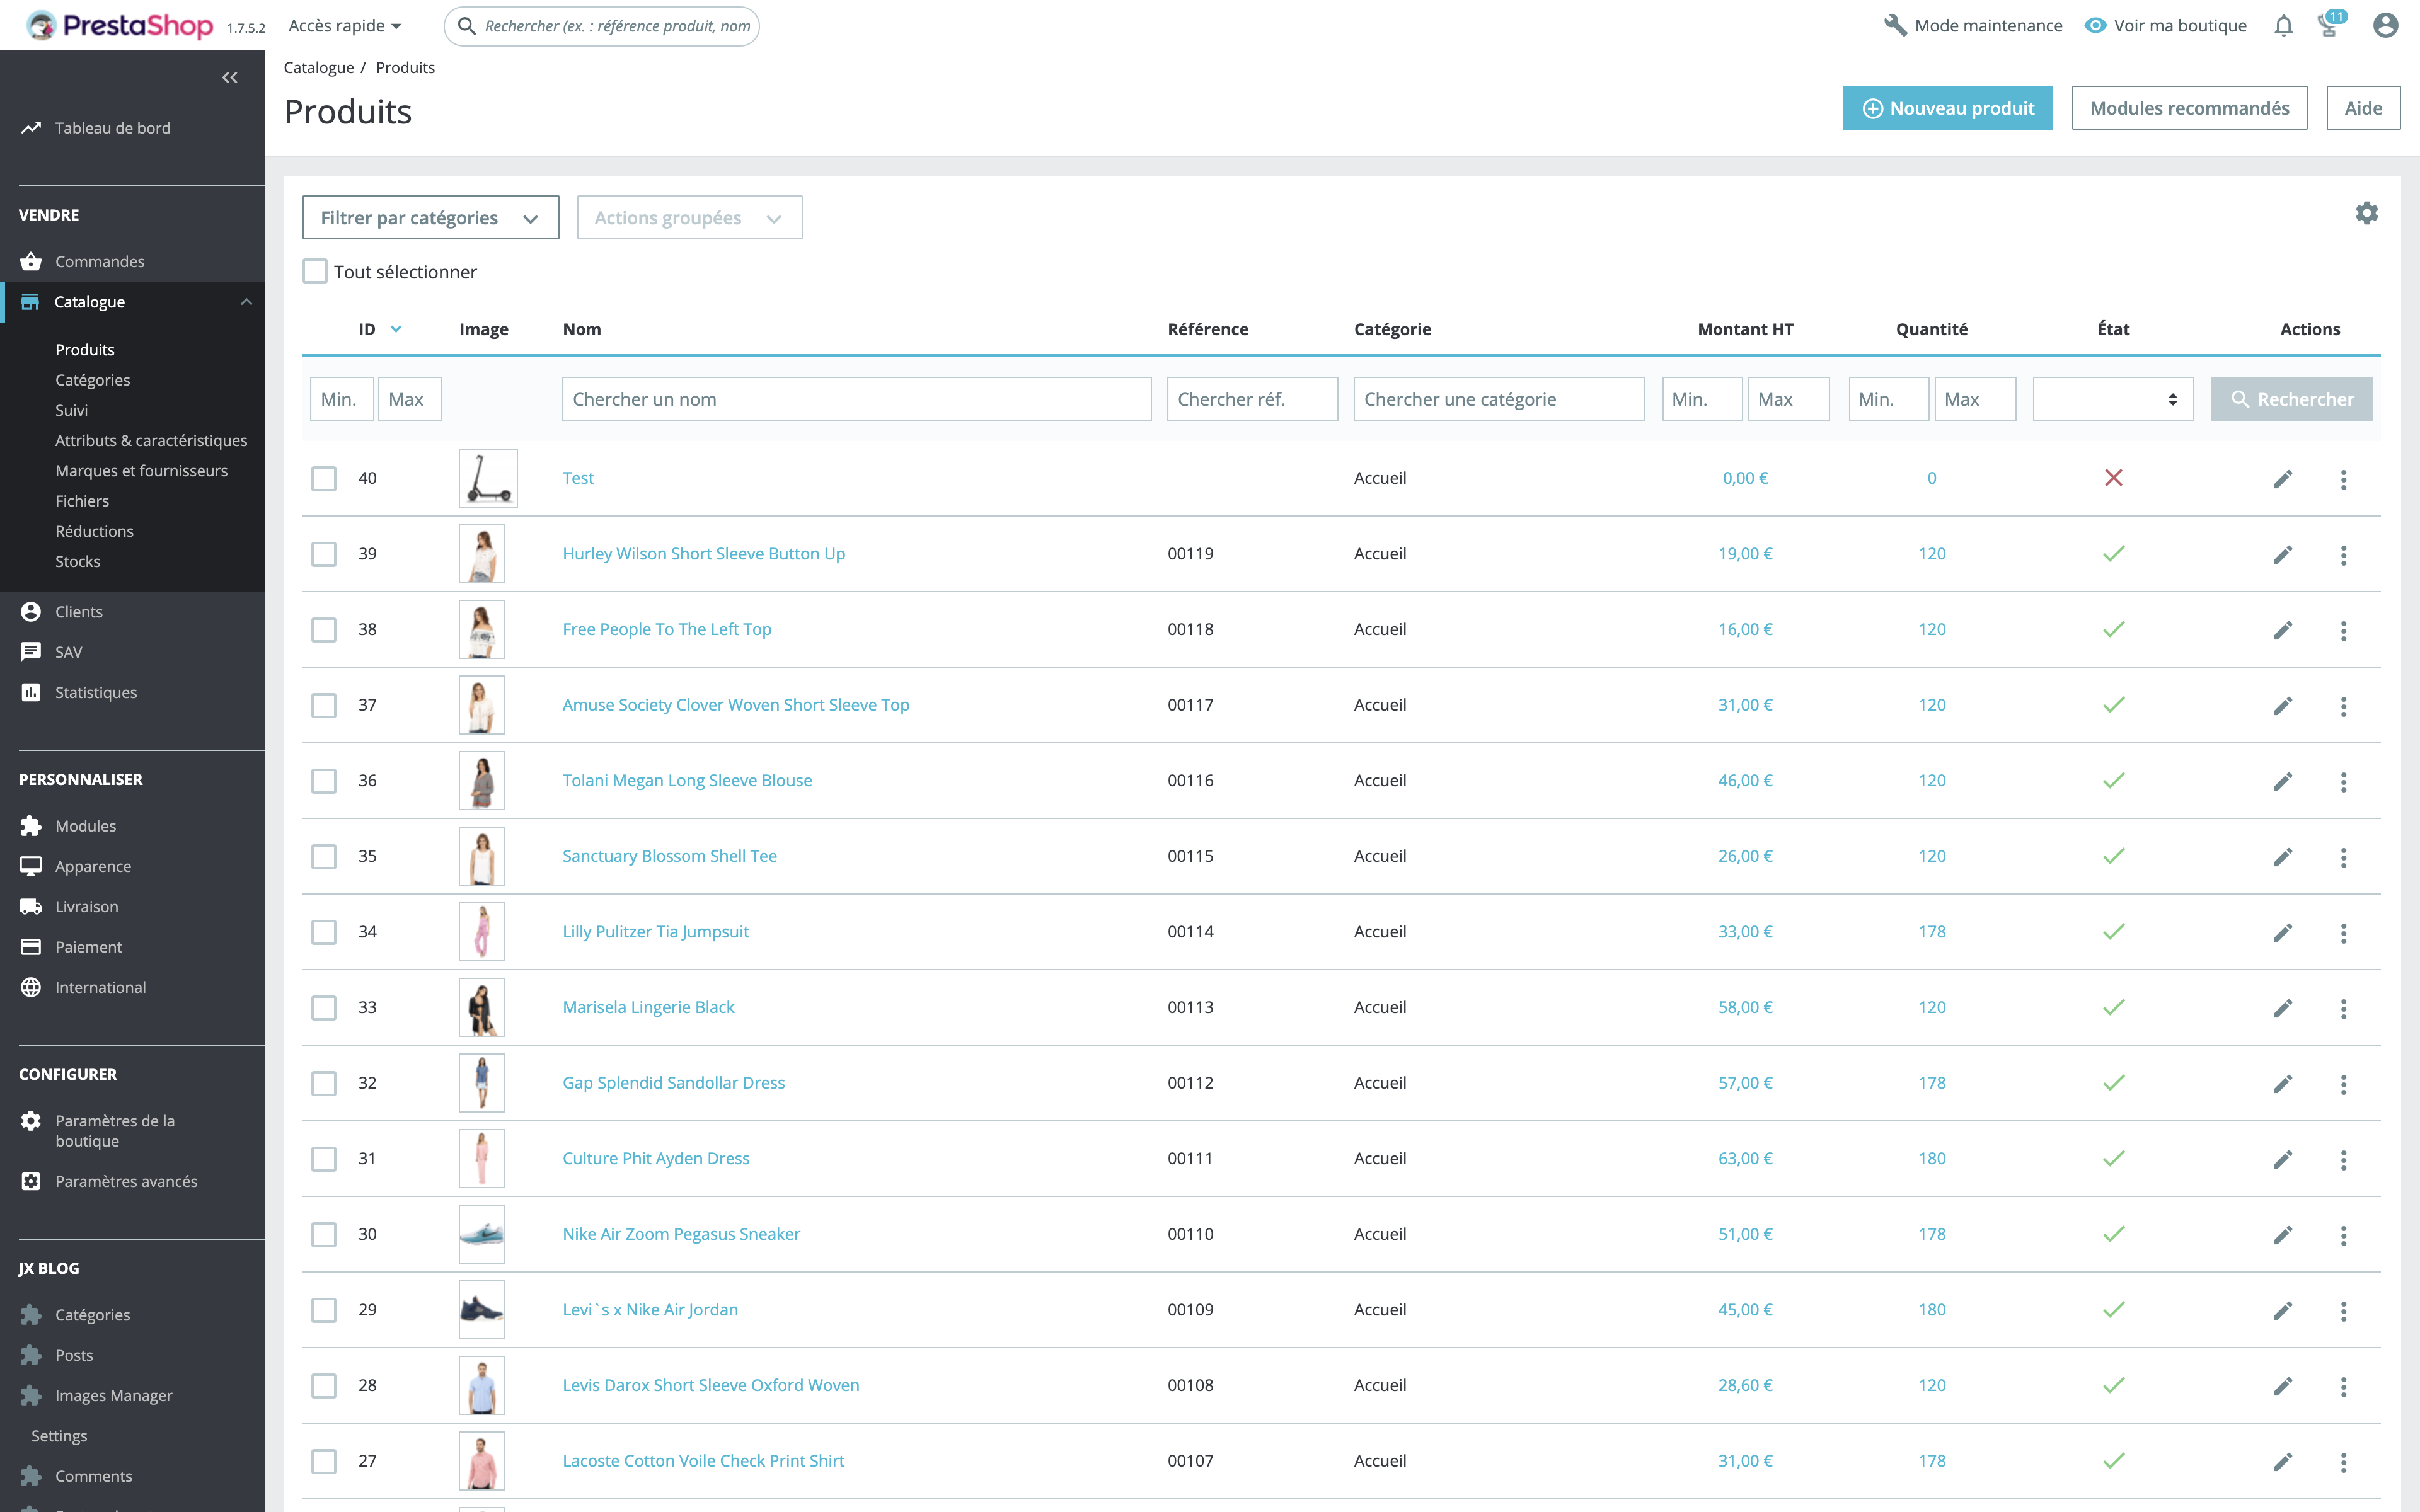Click the trophy icon with badge
2420x1512 pixels.
pos(2329,26)
